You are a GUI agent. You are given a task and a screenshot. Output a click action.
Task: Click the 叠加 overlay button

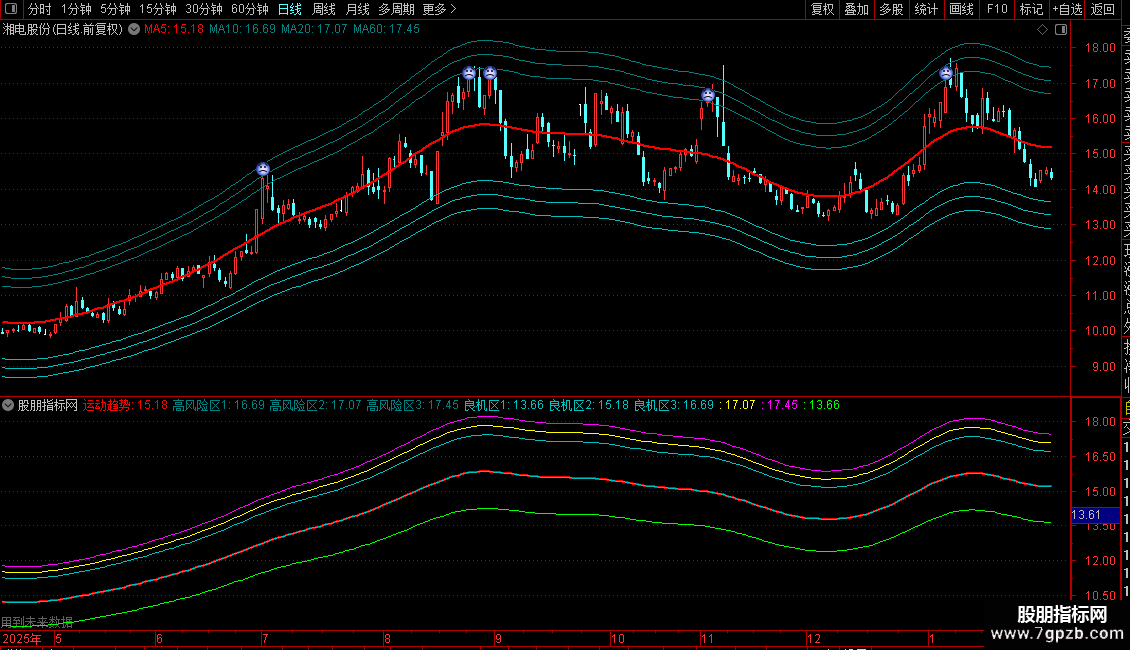click(x=856, y=9)
